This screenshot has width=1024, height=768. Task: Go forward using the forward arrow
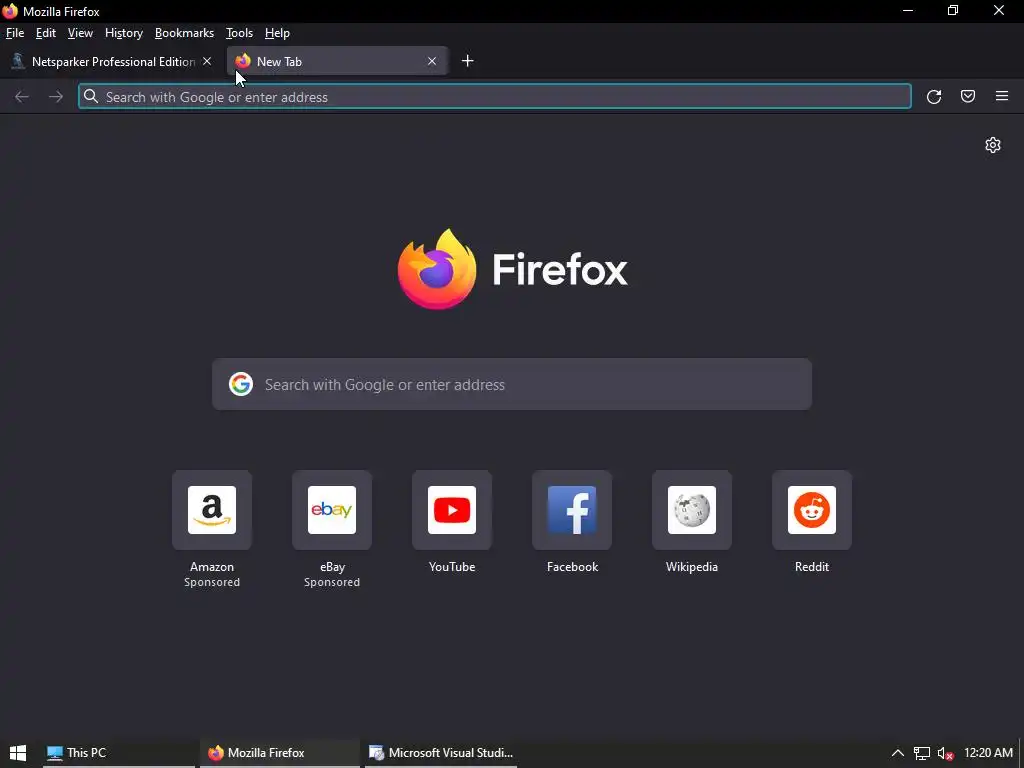click(56, 97)
